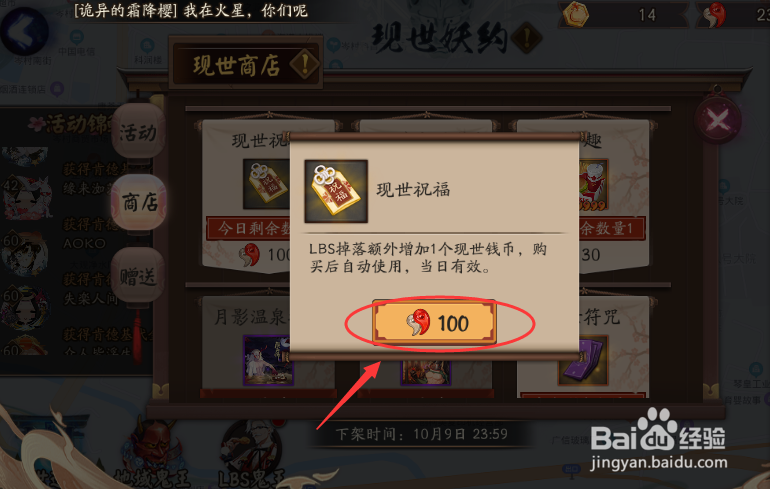Select the 月影温泉 item thumbnail
Image resolution: width=770 pixels, height=489 pixels.
[x=268, y=360]
